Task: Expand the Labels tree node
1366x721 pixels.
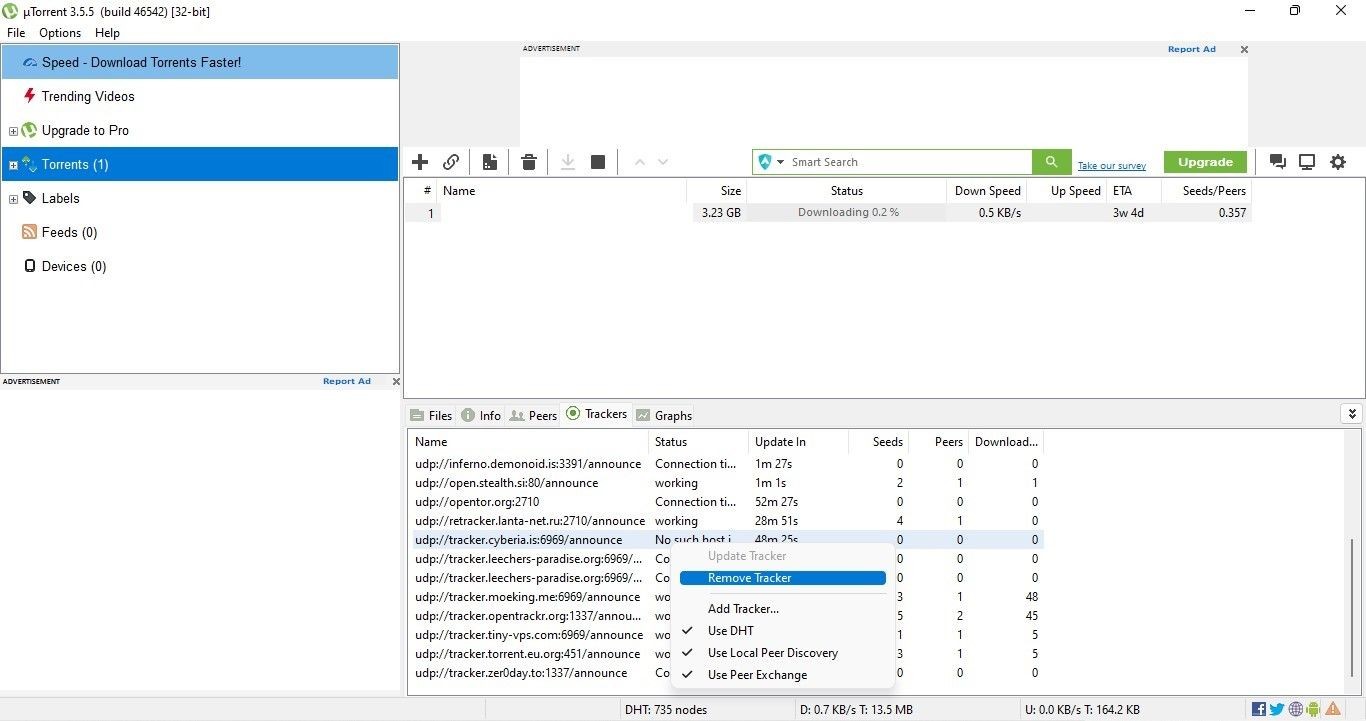Action: point(13,199)
